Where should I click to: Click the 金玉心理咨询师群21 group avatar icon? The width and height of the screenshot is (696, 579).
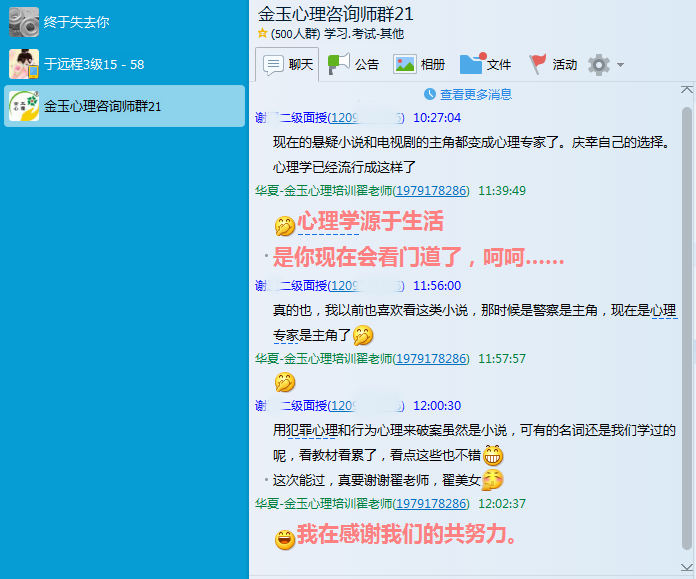(24, 106)
